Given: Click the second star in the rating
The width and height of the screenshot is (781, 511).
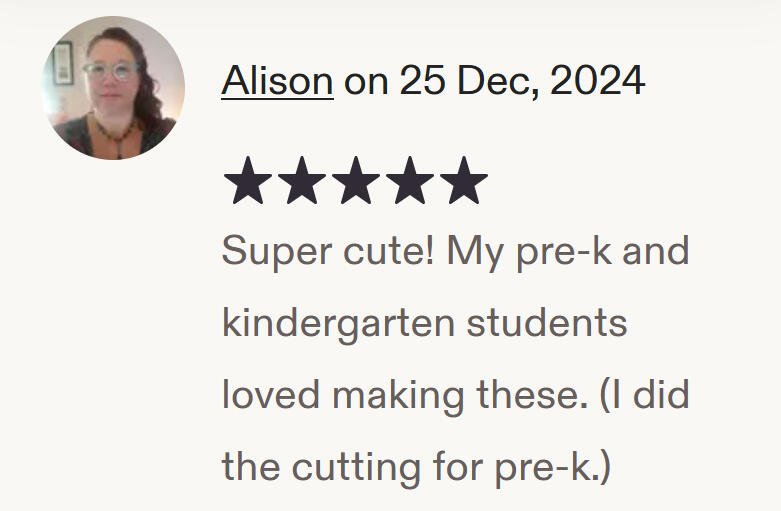Looking at the screenshot, I should [x=302, y=181].
